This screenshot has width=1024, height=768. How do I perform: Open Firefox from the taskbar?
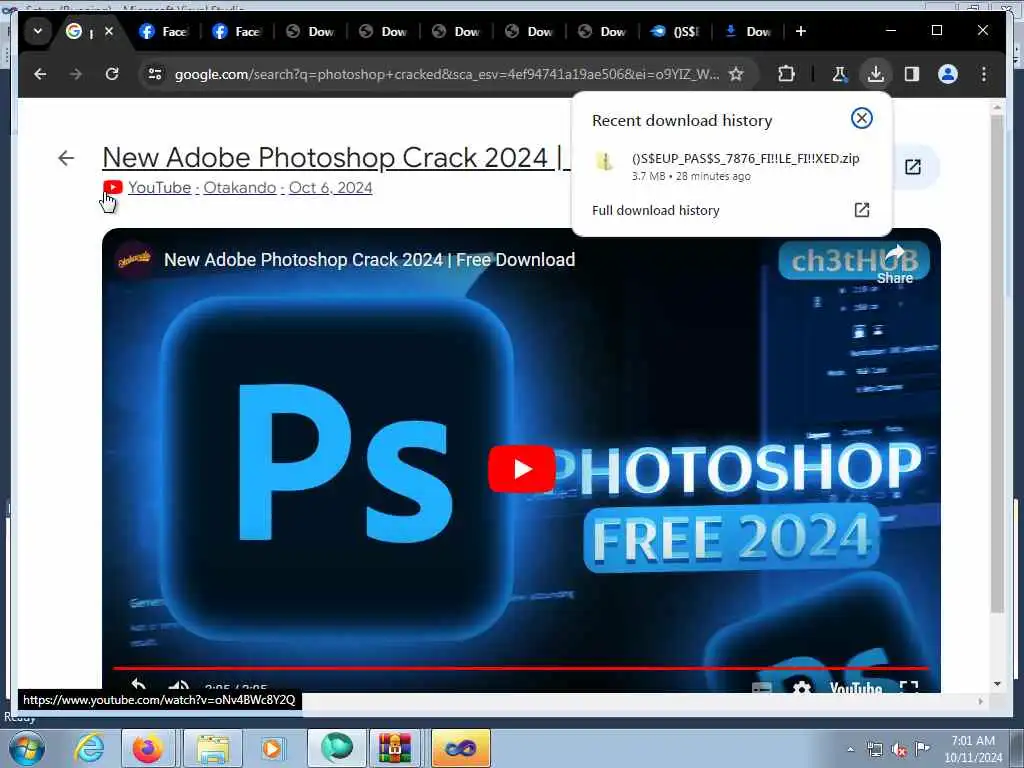[148, 748]
